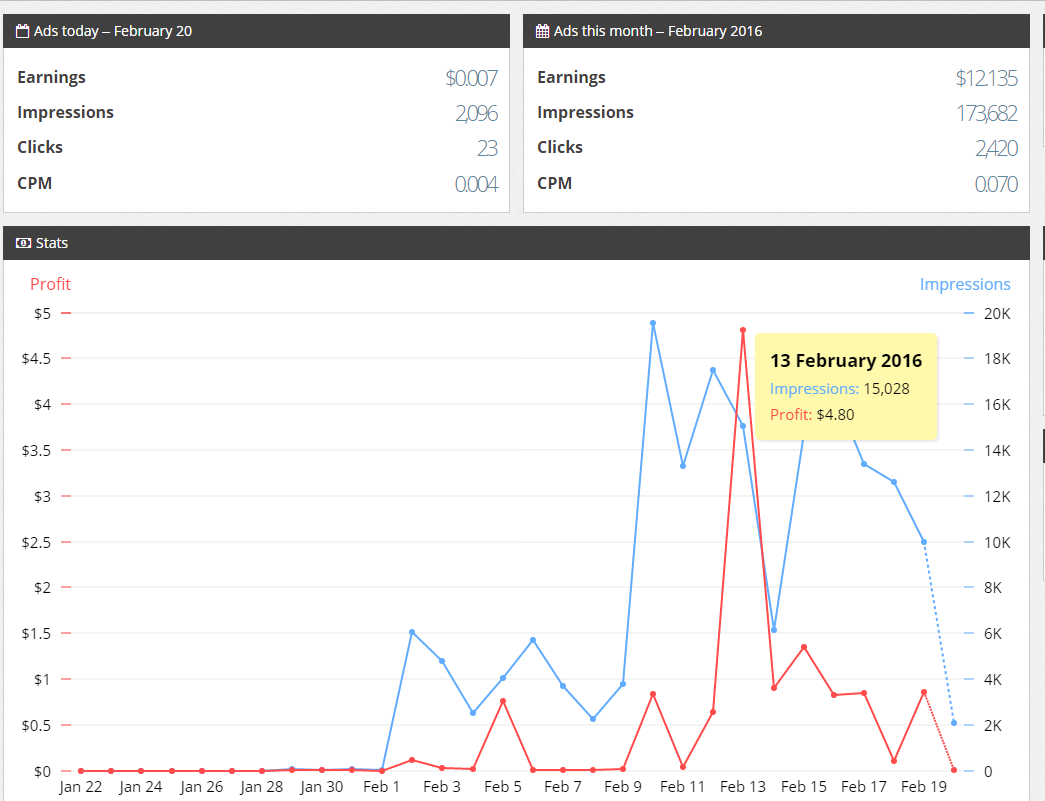Click the red profit point above Feb 5
The image size is (1045, 801).
[x=503, y=701]
